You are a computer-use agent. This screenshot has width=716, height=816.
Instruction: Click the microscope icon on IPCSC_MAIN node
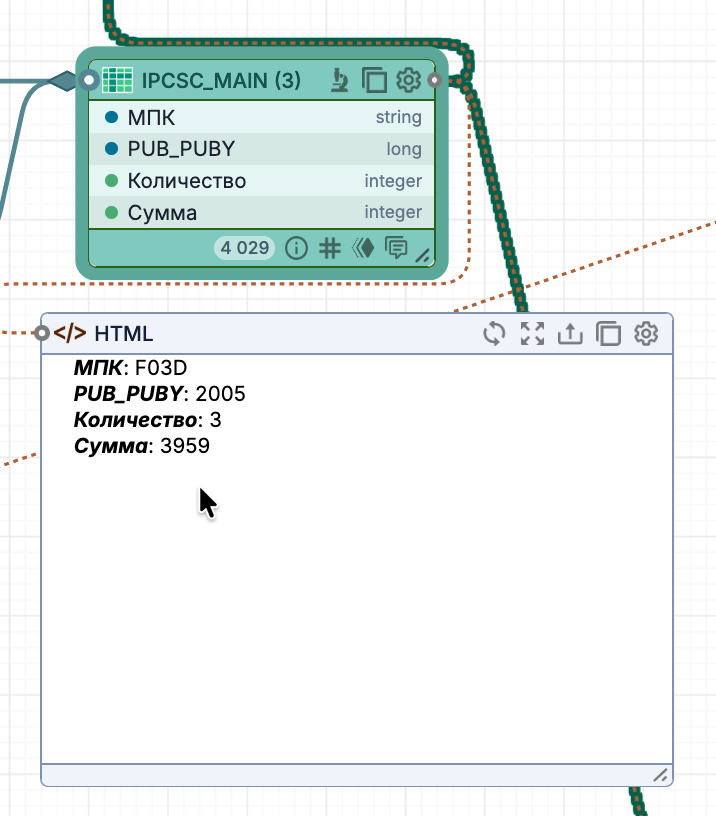click(x=340, y=80)
